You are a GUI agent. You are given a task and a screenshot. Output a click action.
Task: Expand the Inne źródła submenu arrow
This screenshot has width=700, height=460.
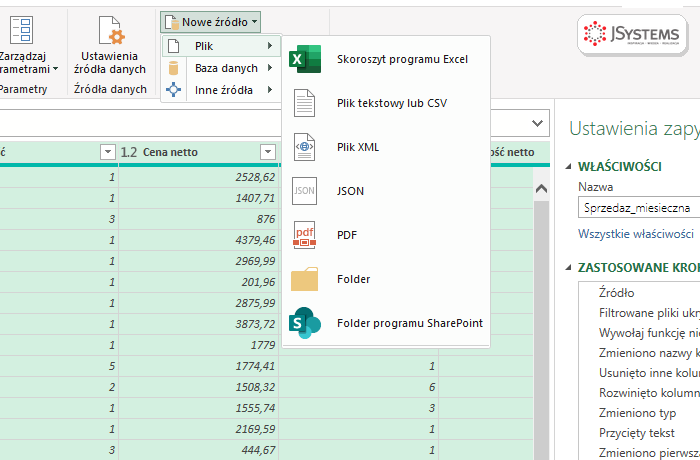[270, 90]
